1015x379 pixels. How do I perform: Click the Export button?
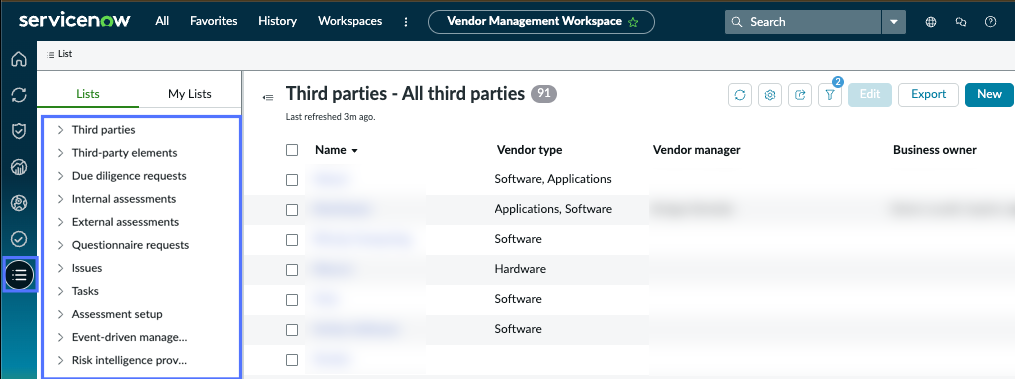tap(929, 95)
